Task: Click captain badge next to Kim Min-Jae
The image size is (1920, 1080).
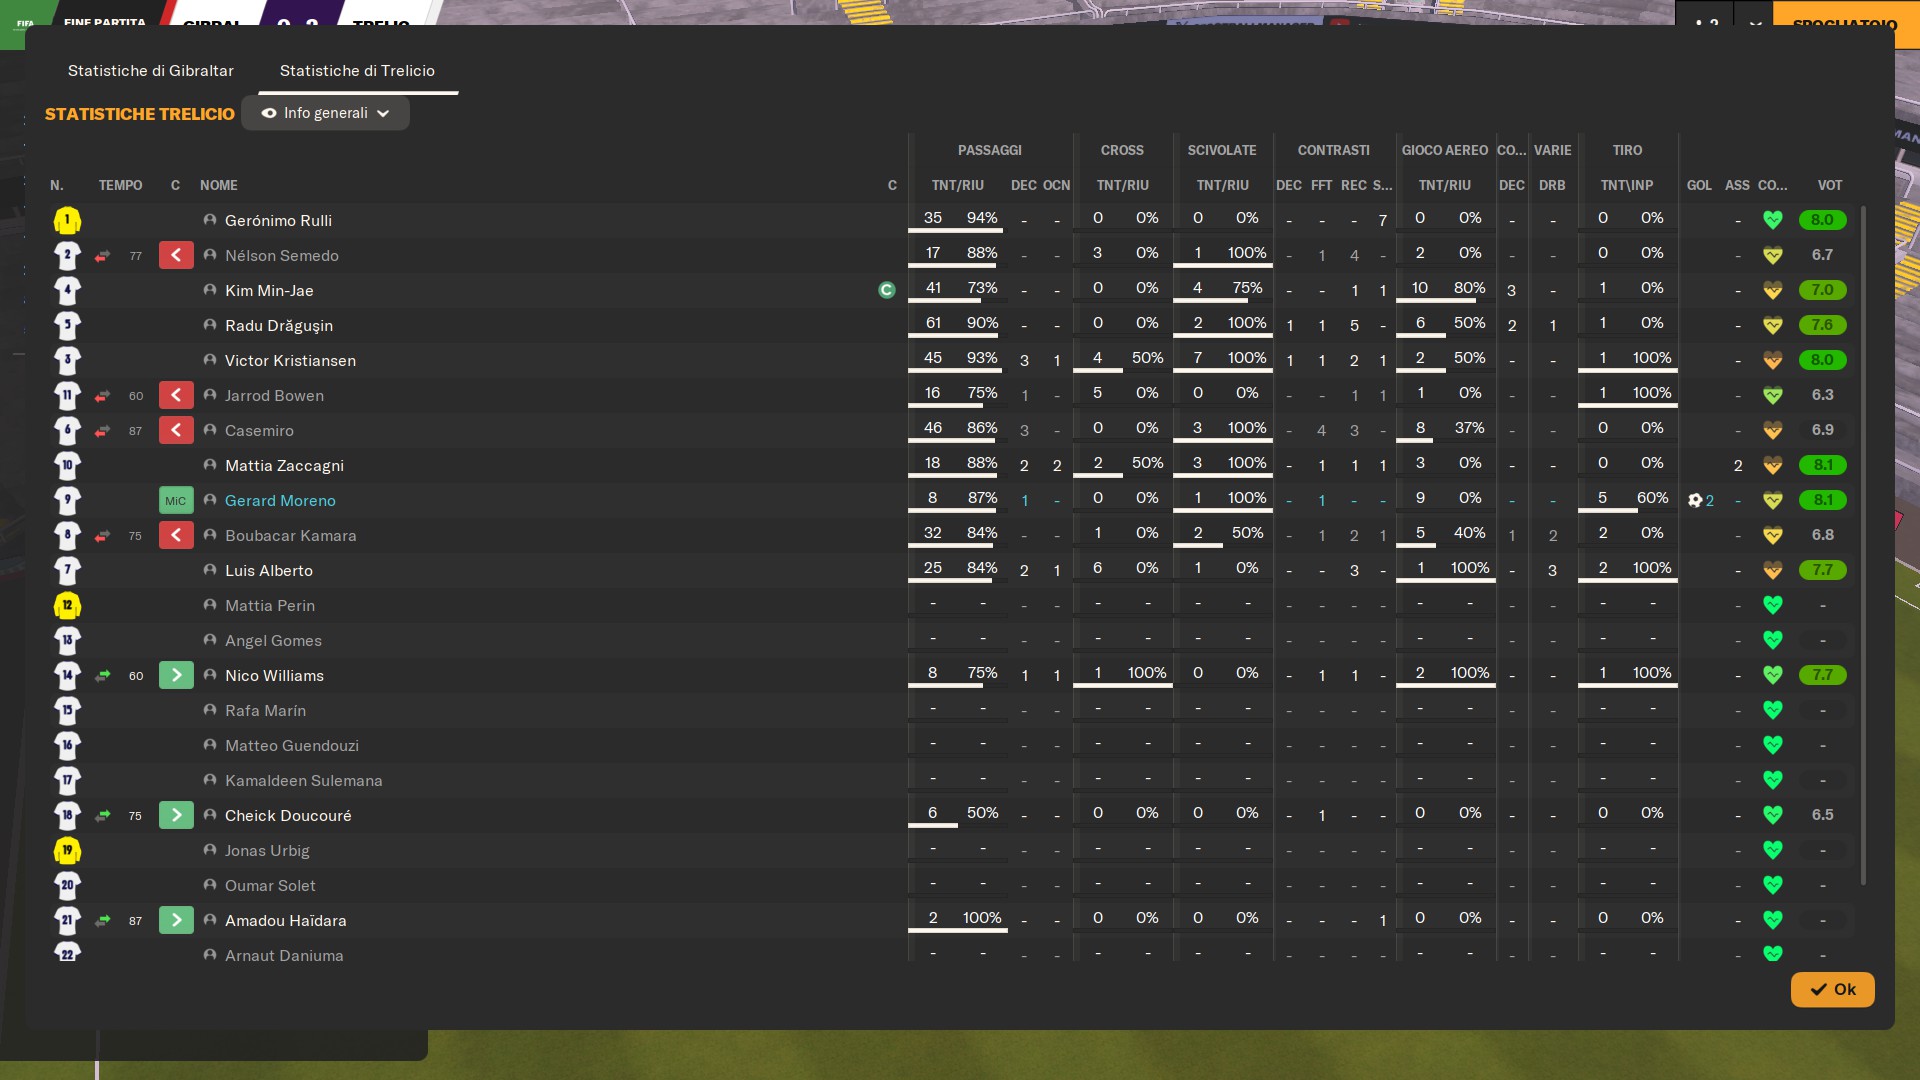Action: pyautogui.click(x=886, y=290)
